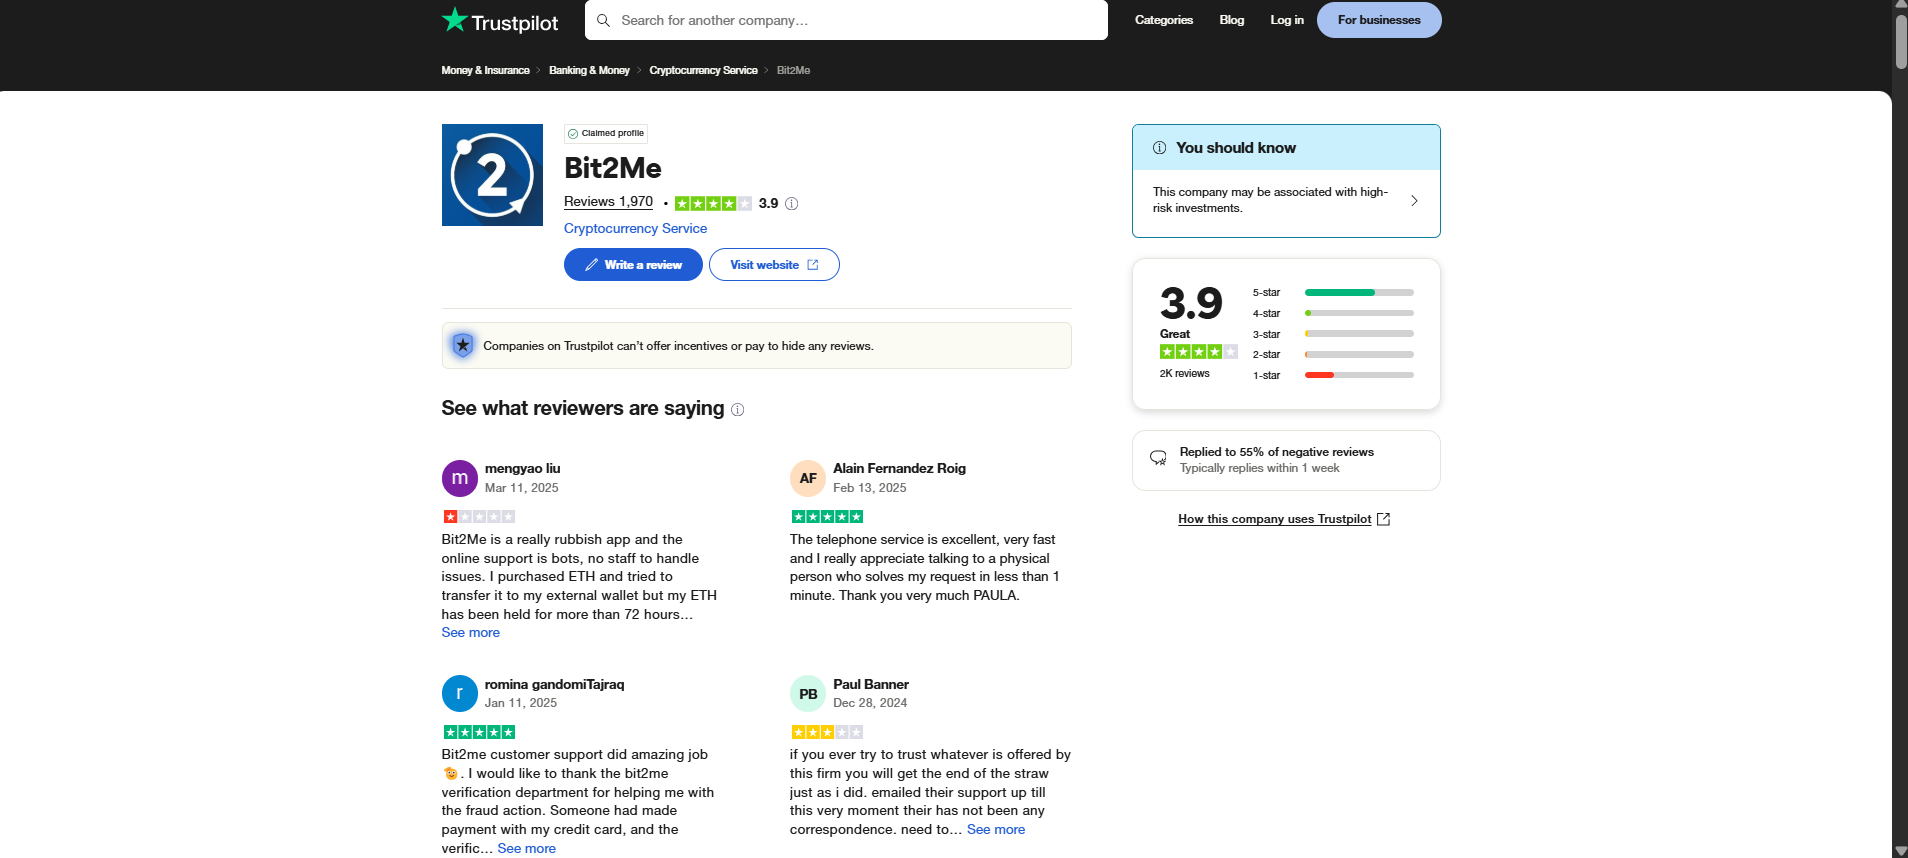Focus the company search field
The height and width of the screenshot is (858, 1908).
coord(846,20)
